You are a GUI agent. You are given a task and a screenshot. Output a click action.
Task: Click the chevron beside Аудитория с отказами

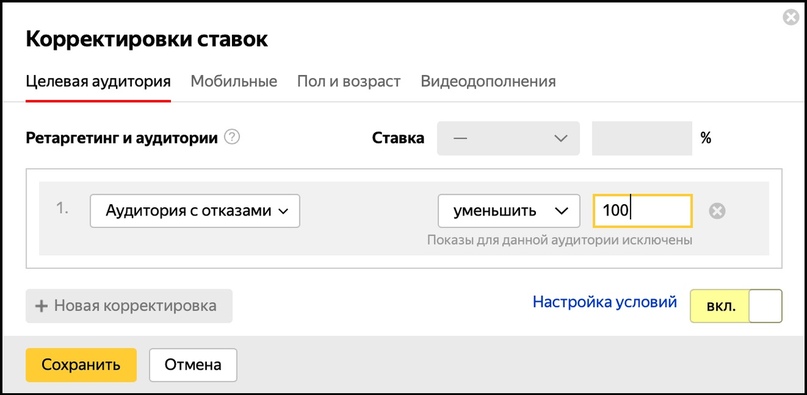point(283,211)
